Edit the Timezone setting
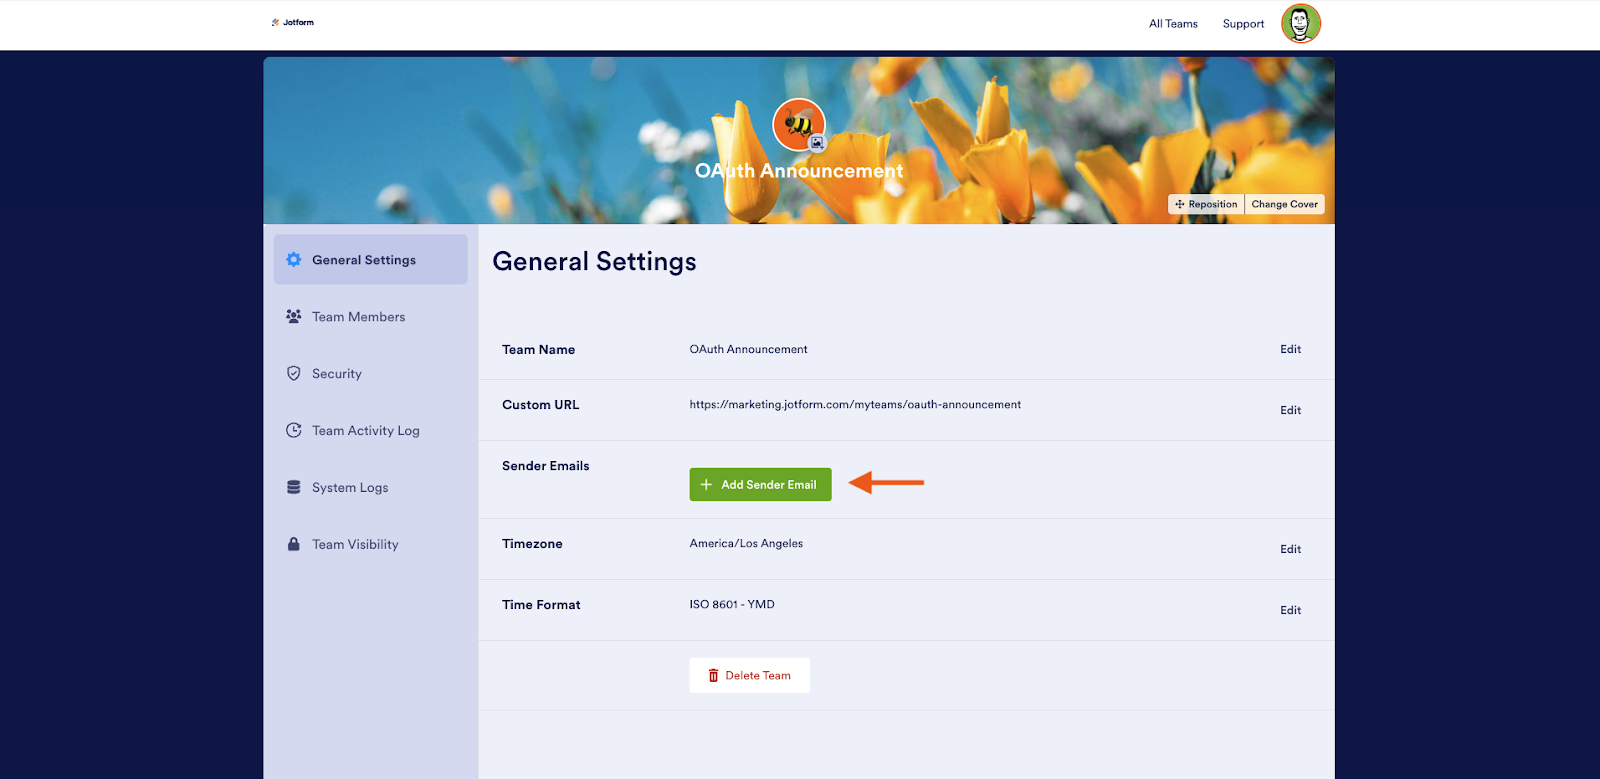The width and height of the screenshot is (1600, 779). pos(1291,549)
